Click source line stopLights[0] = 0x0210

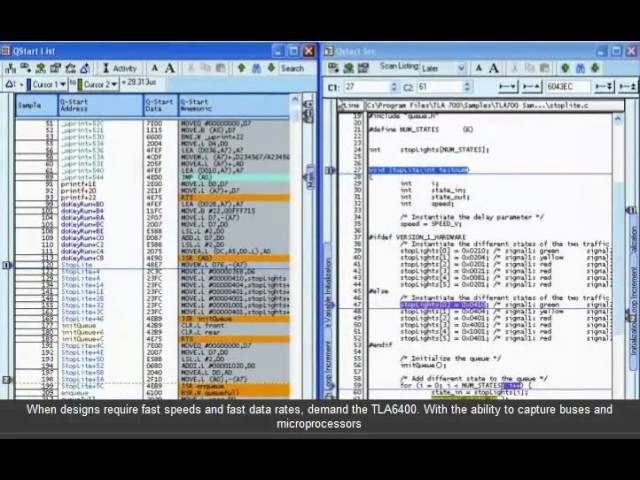tap(443, 251)
